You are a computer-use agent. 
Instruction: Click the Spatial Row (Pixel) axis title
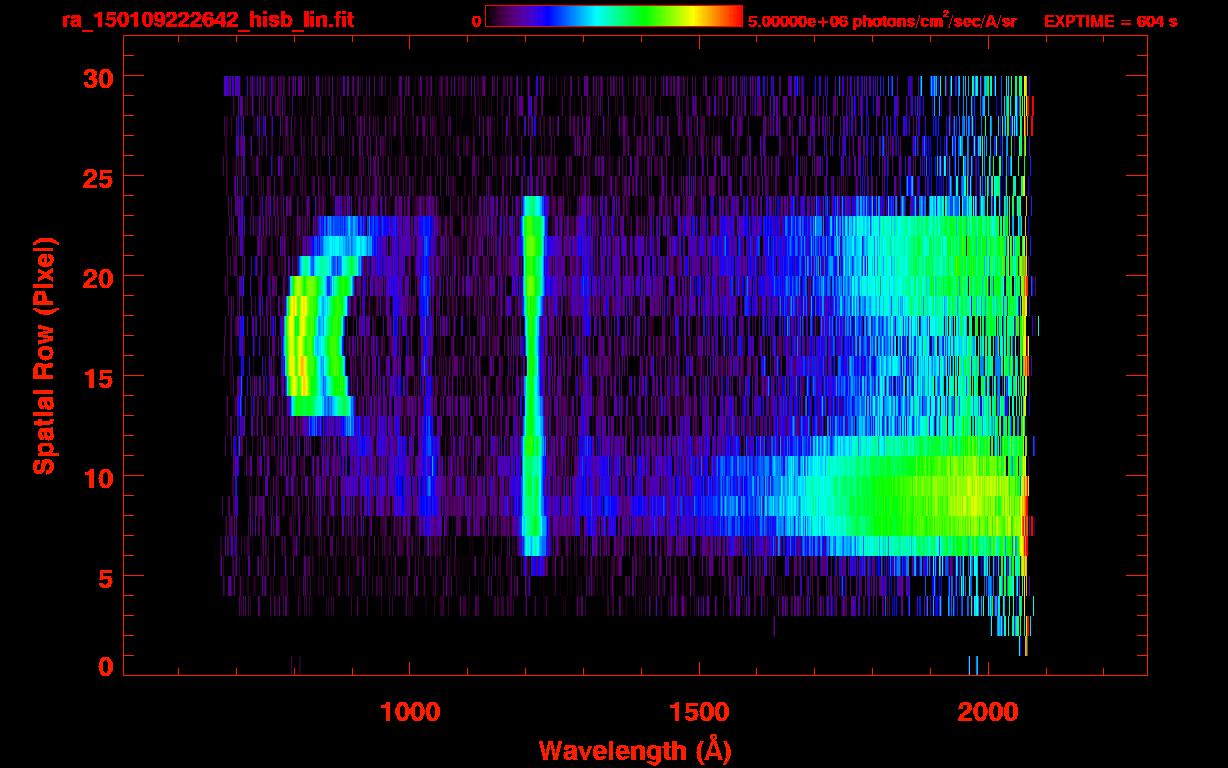pos(44,356)
